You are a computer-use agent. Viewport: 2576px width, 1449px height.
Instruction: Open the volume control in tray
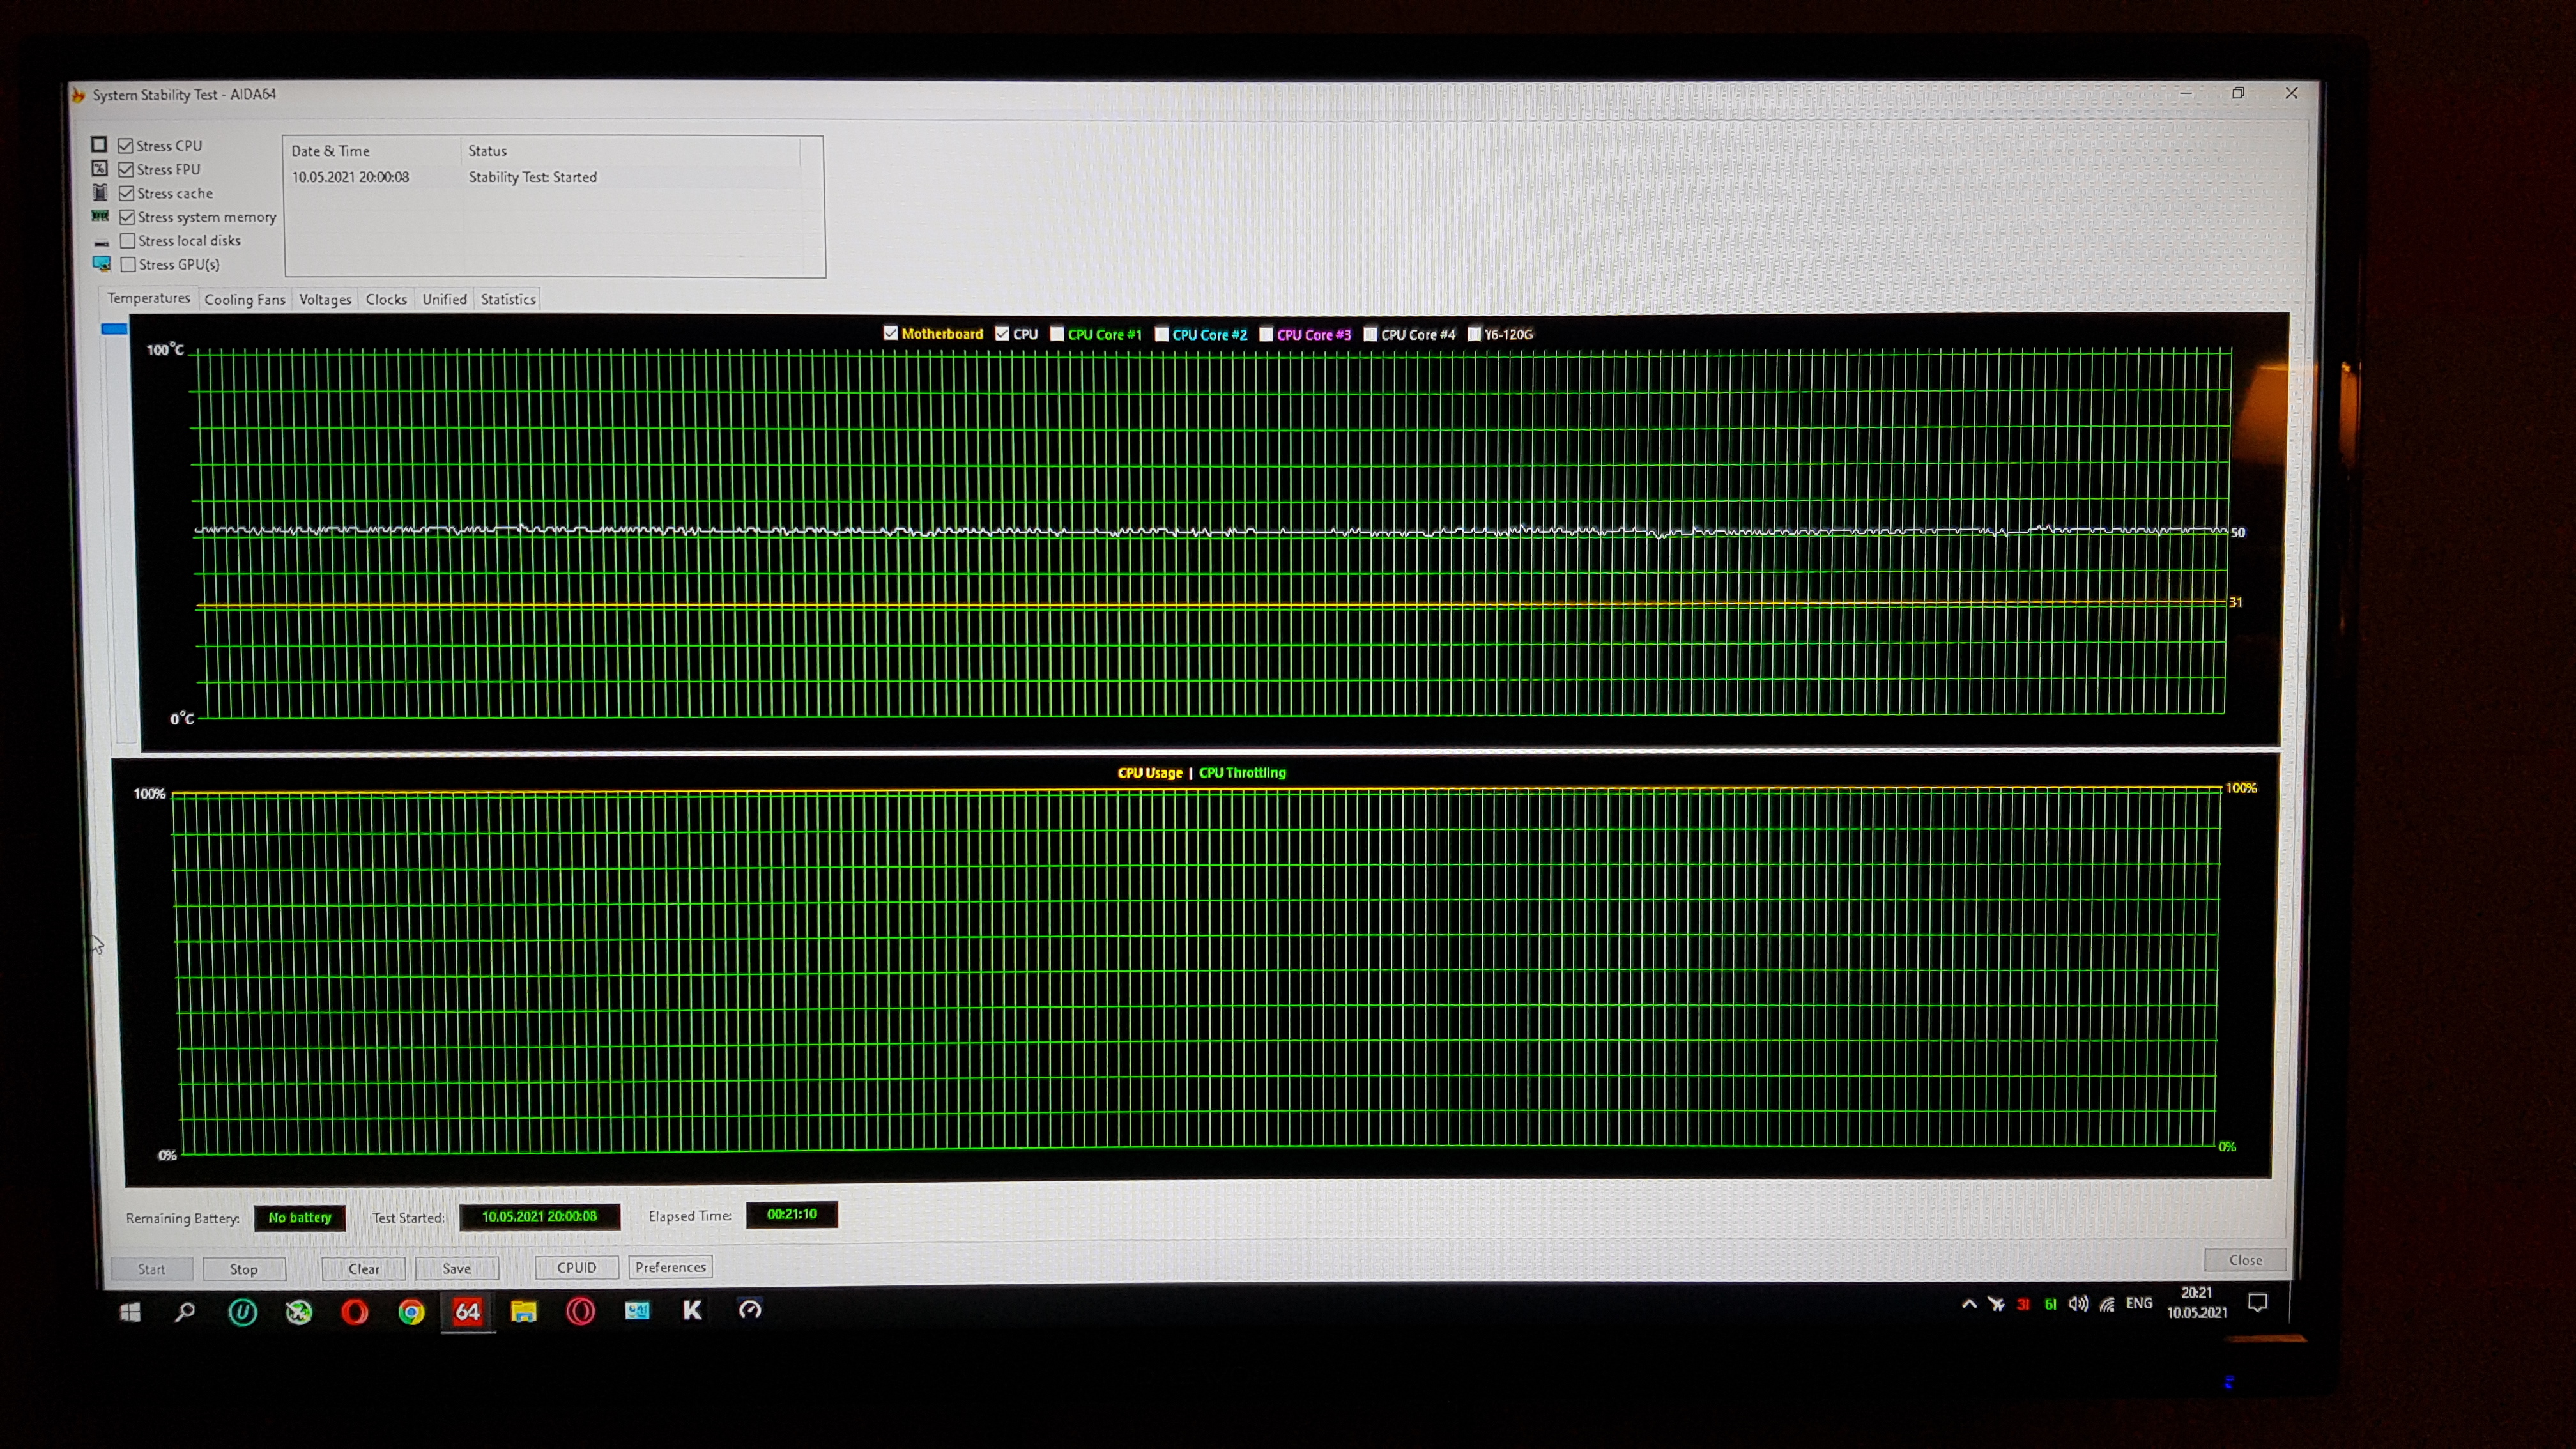click(2078, 1303)
